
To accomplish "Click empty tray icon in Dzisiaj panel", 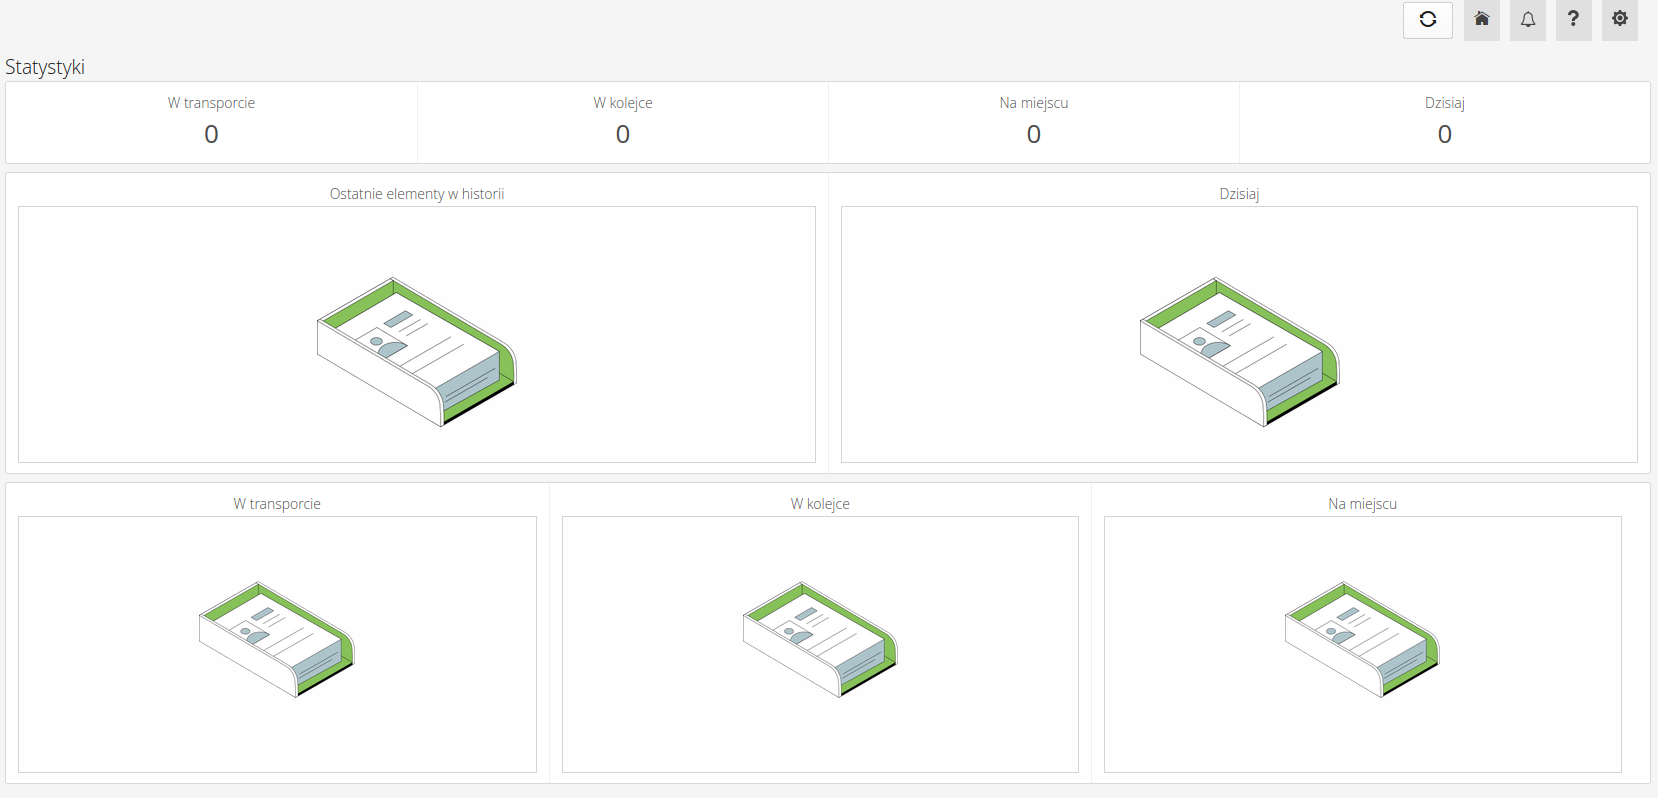I will (1239, 351).
